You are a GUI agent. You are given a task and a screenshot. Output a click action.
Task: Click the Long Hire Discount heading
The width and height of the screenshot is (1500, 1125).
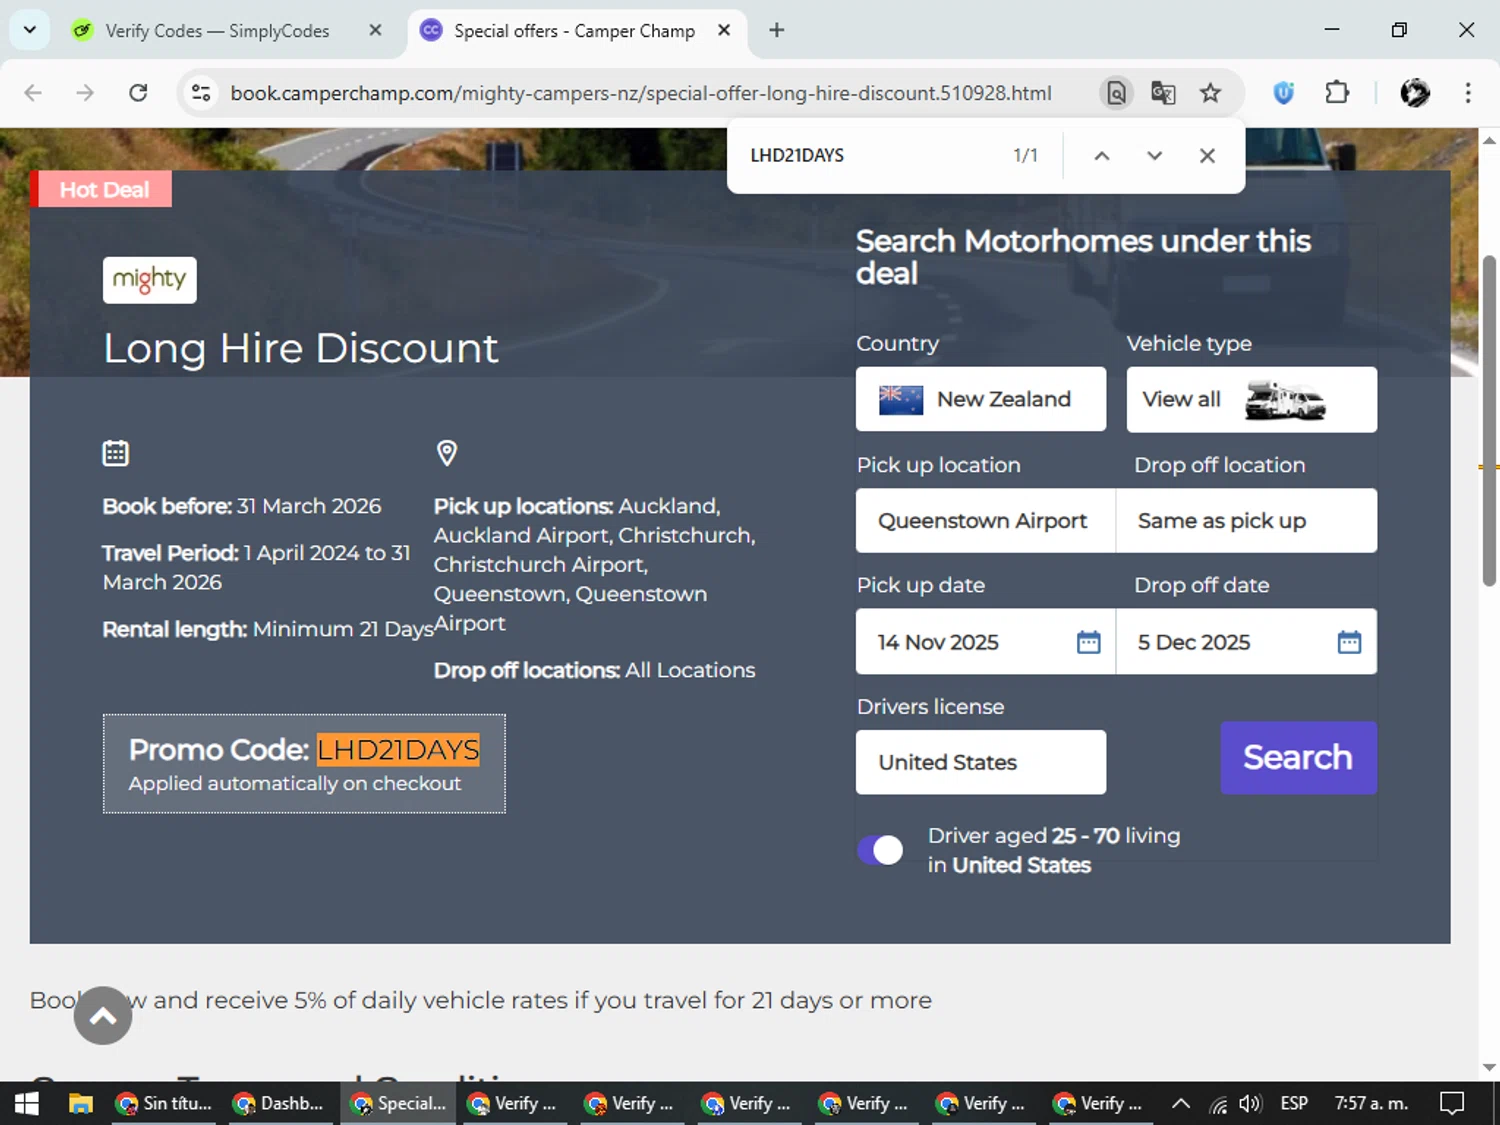(x=300, y=349)
